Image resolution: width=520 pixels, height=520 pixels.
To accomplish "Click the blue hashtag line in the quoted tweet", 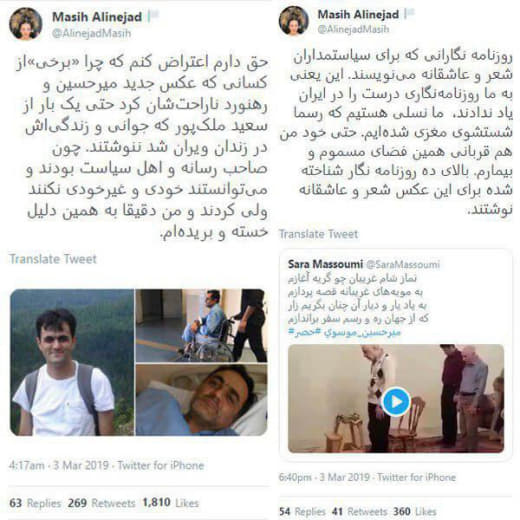I will [x=344, y=332].
